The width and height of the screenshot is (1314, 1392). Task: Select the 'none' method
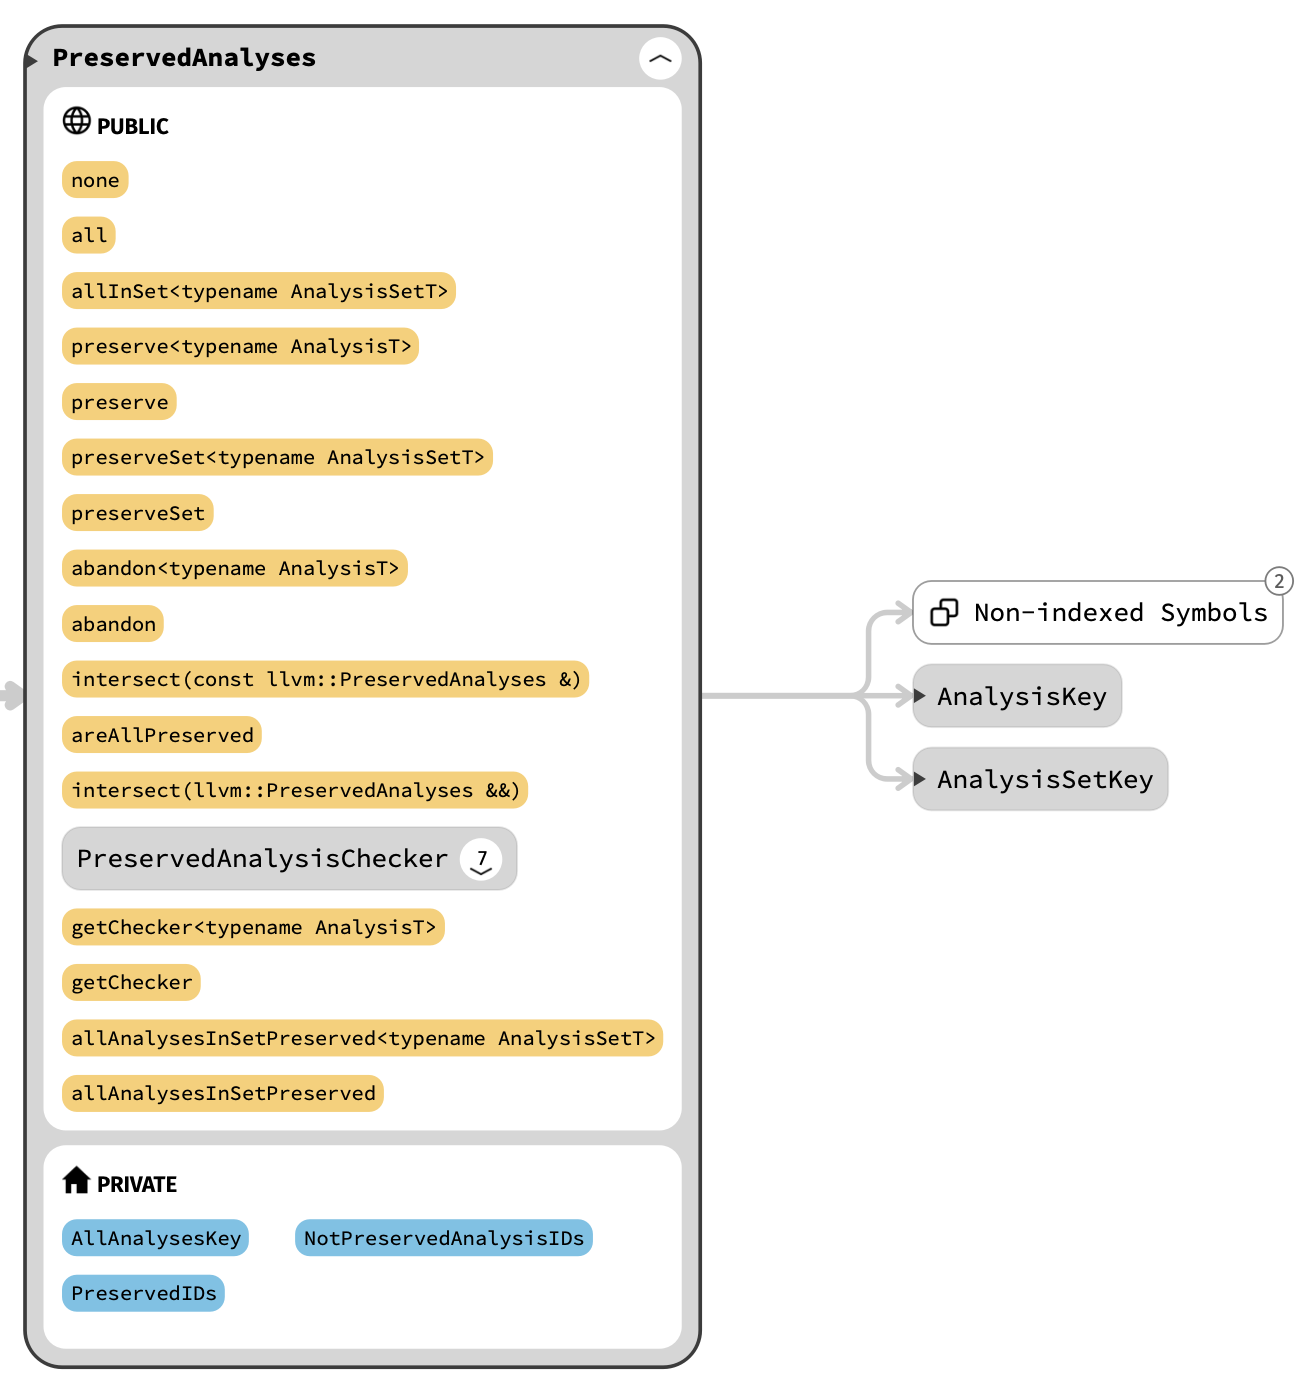click(95, 180)
